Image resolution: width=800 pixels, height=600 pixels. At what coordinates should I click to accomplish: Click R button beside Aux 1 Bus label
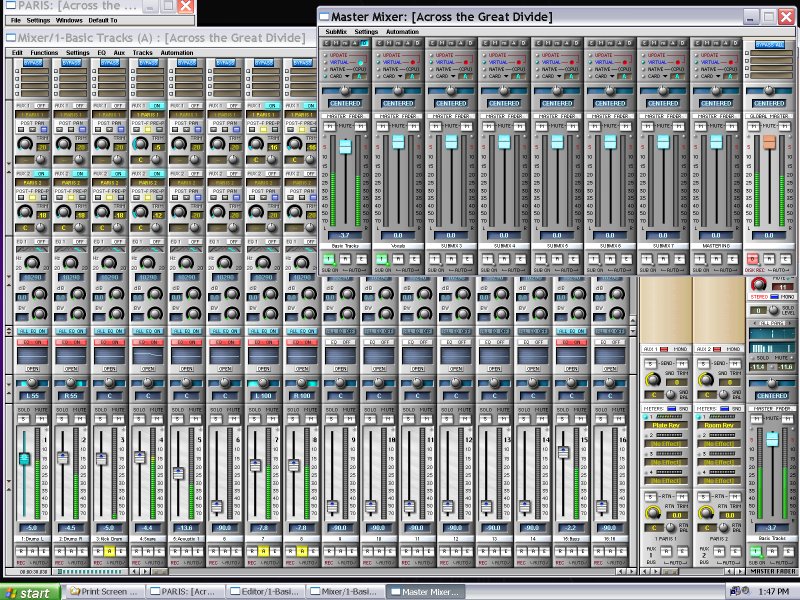[x=666, y=551]
